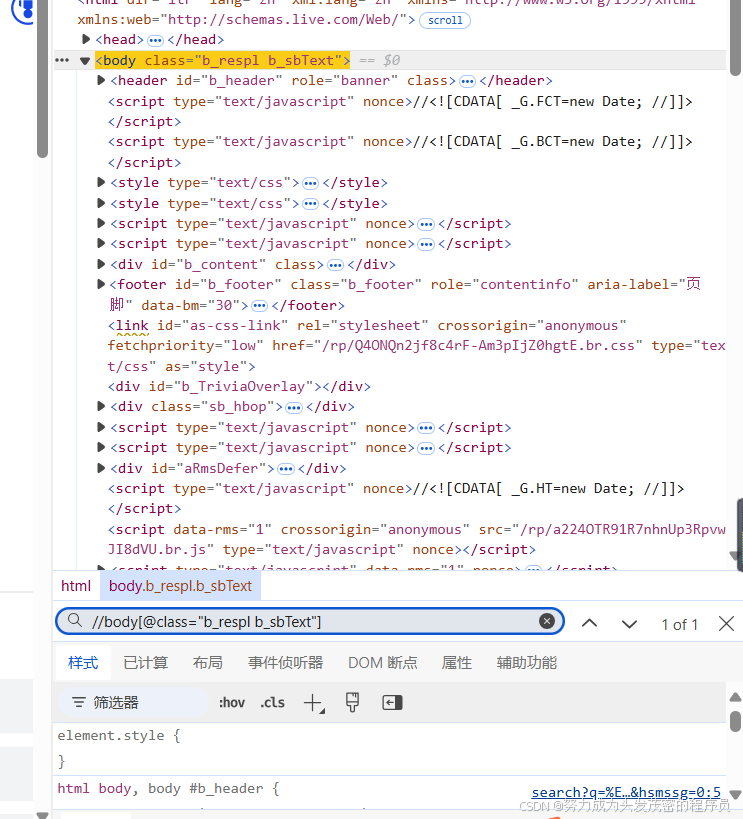
Task: Toggle .cls class editor
Action: click(272, 703)
